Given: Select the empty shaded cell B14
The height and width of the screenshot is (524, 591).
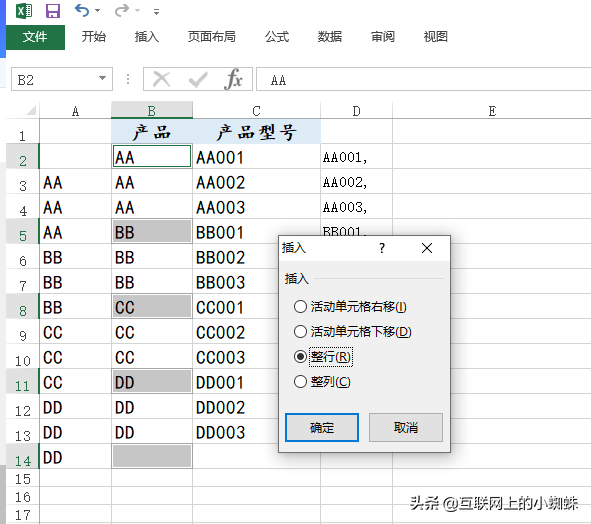Looking at the screenshot, I should [x=152, y=457].
